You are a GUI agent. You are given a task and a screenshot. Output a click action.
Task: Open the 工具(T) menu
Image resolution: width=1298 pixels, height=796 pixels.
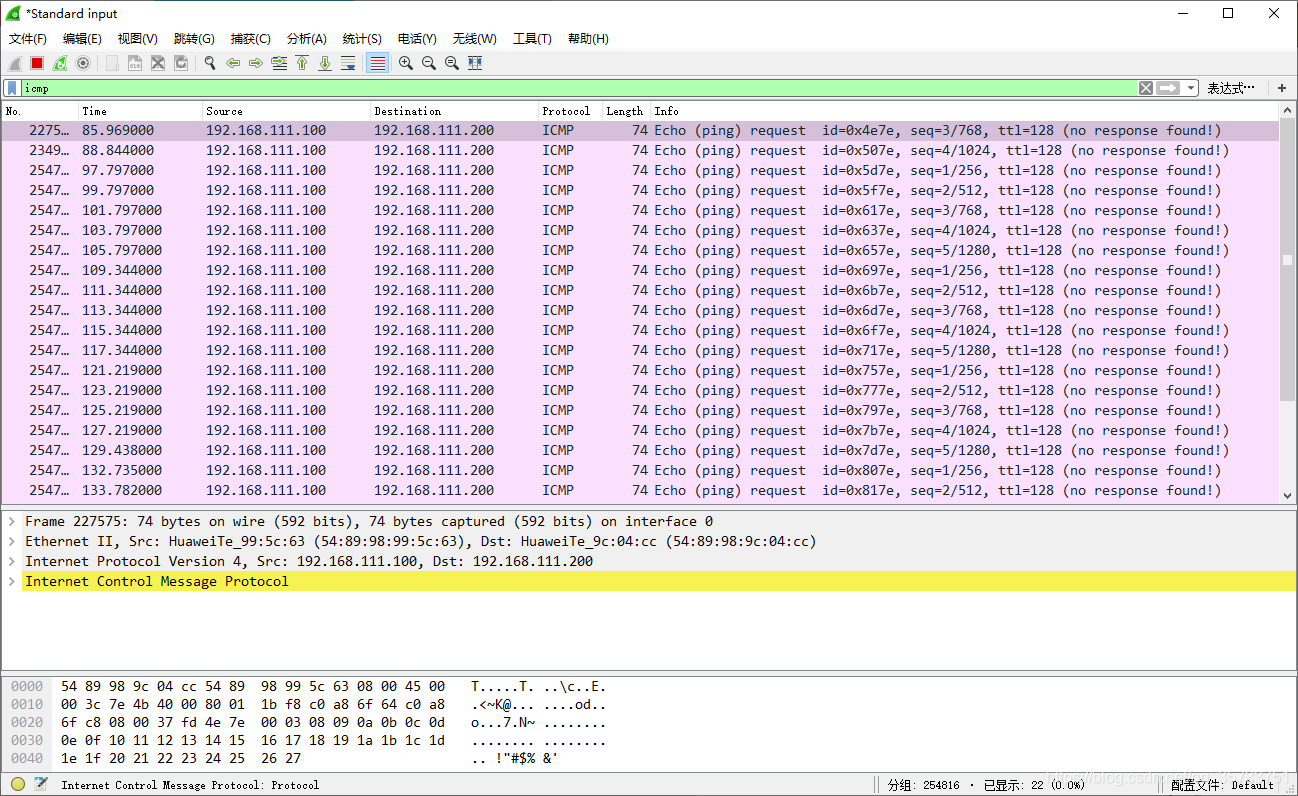(x=532, y=39)
